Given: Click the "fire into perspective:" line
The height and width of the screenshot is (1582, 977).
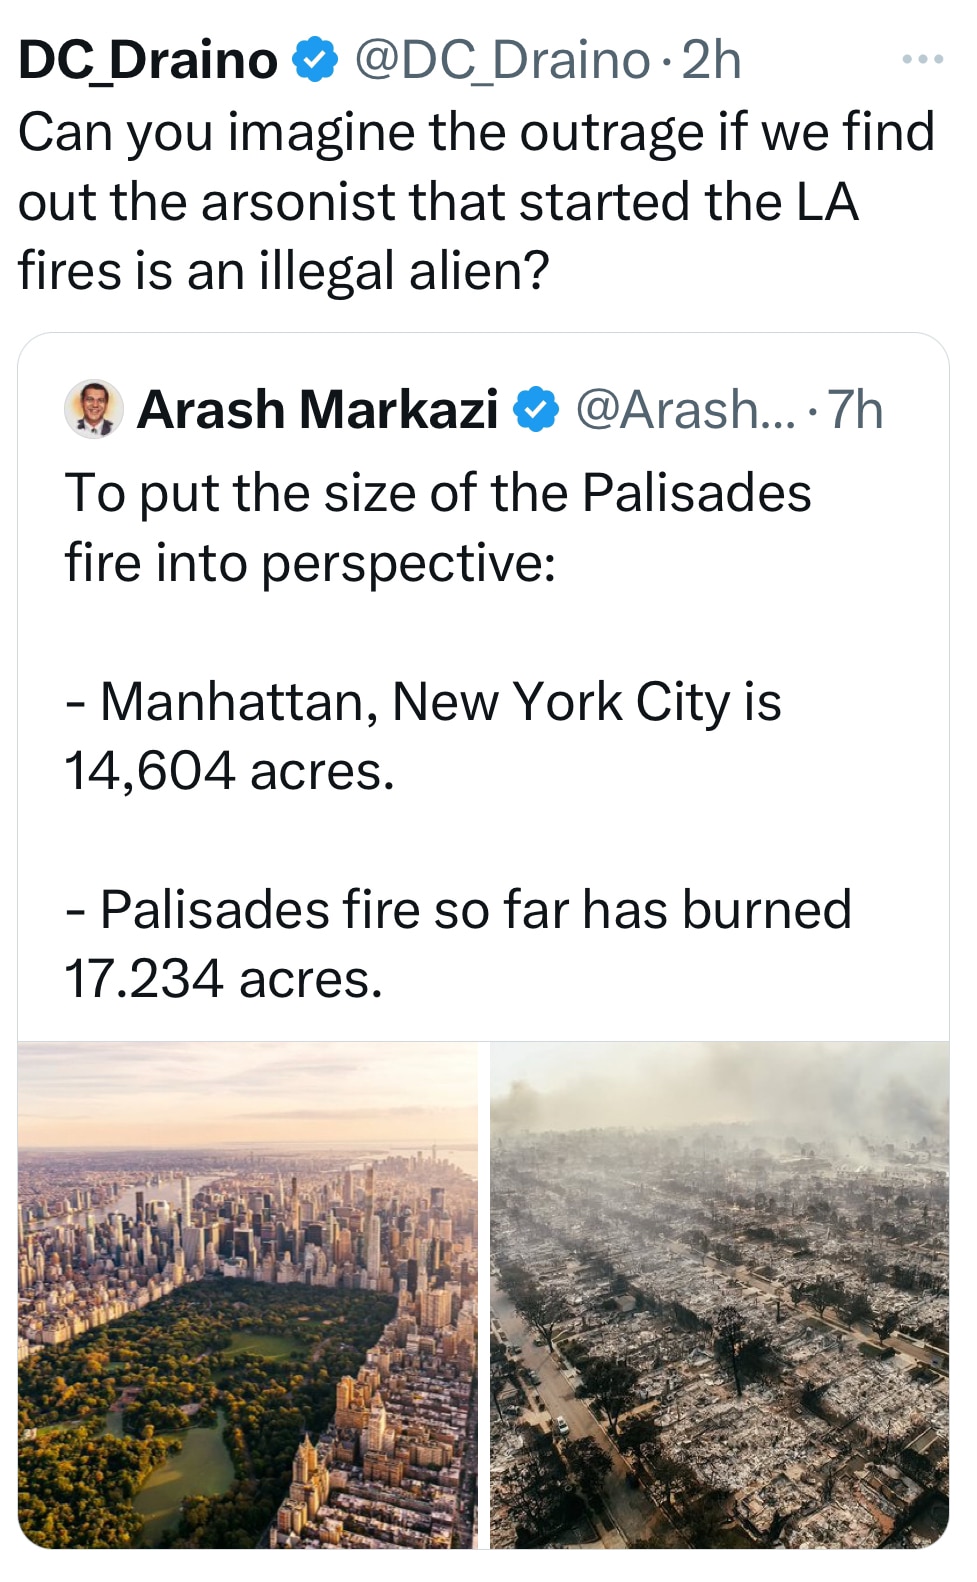Looking at the screenshot, I should click(310, 562).
